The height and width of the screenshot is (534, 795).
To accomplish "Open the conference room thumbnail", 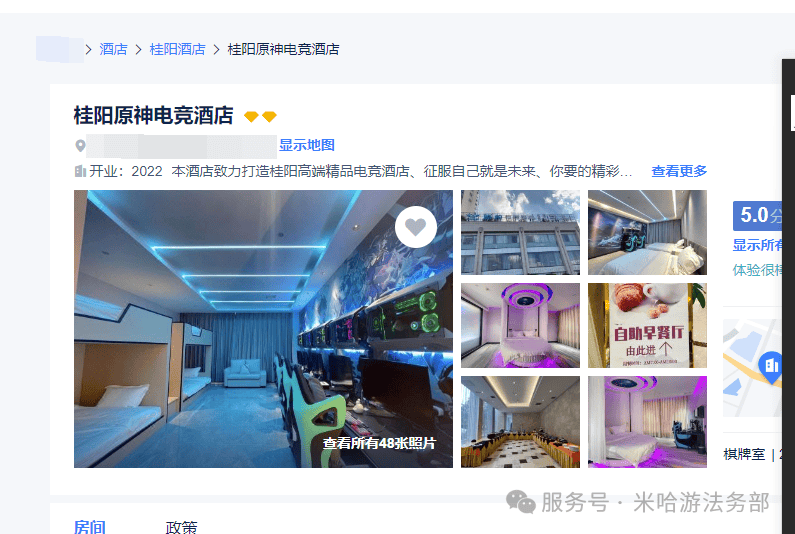I will pyautogui.click(x=520, y=422).
